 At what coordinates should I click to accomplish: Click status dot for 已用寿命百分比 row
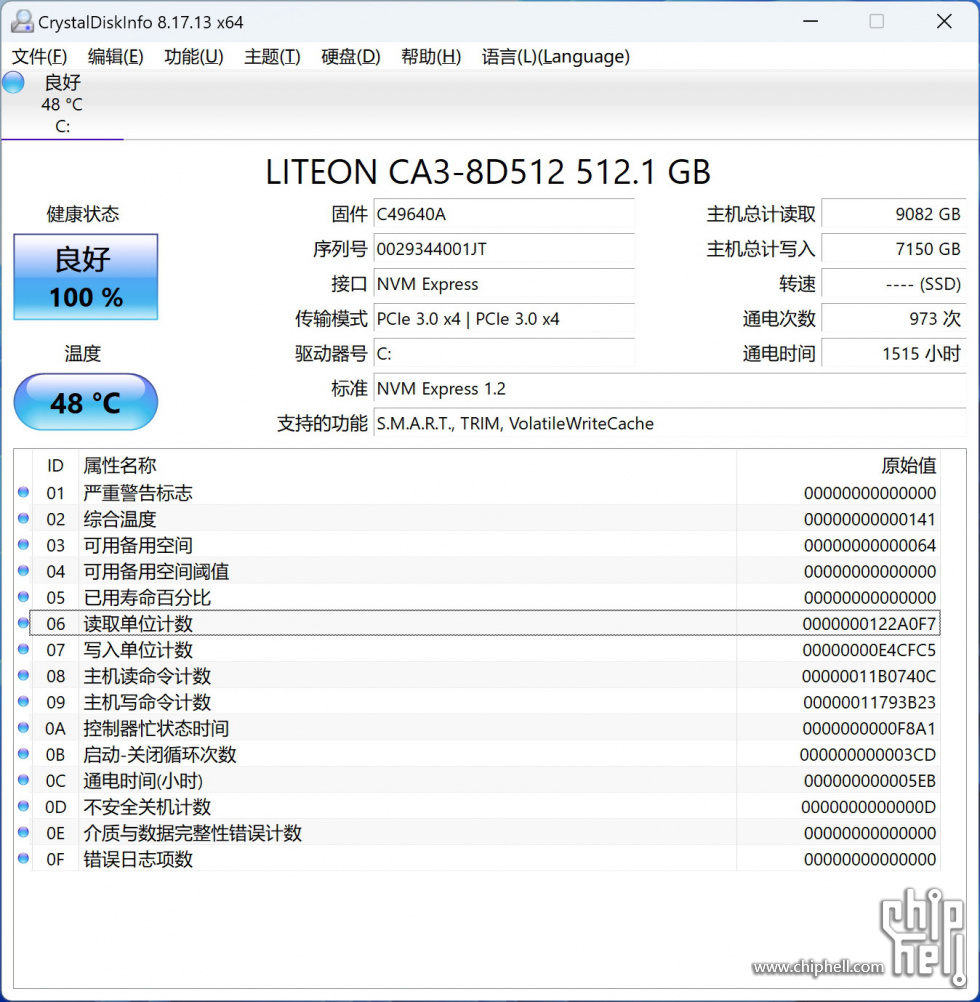[x=24, y=597]
